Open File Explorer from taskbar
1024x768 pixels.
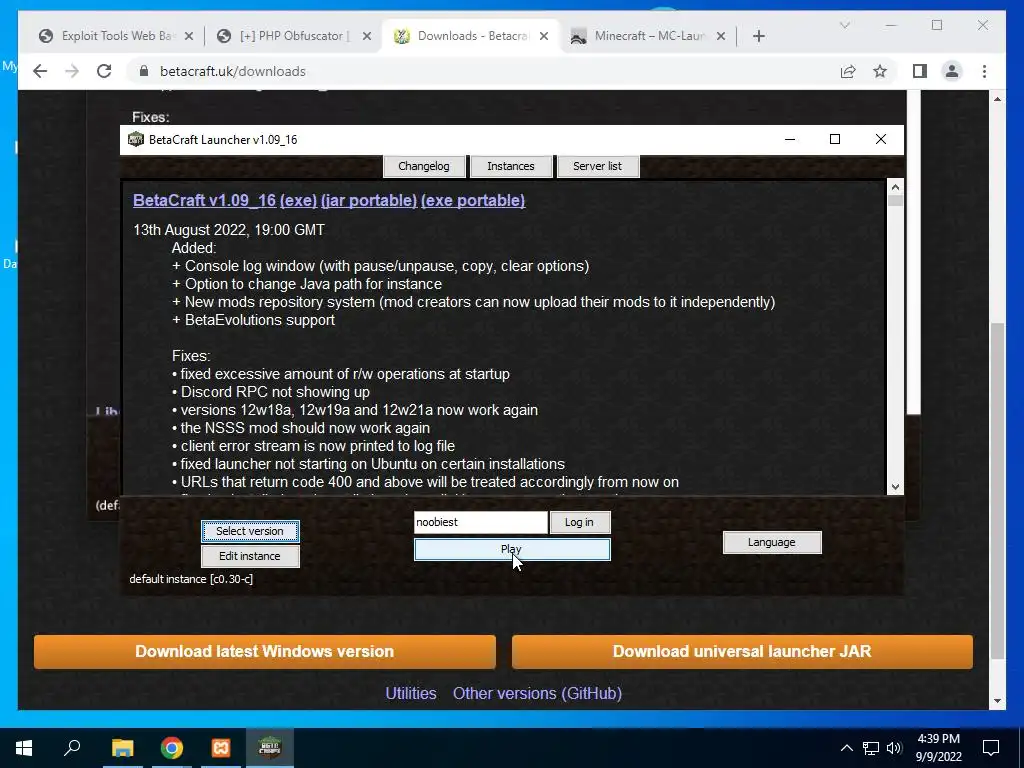[122, 748]
